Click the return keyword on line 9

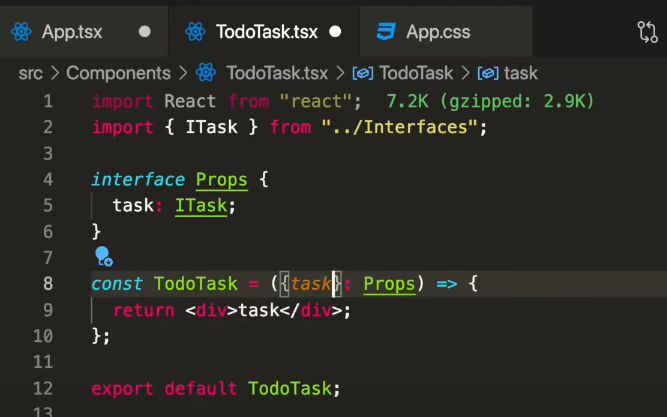pyautogui.click(x=144, y=310)
